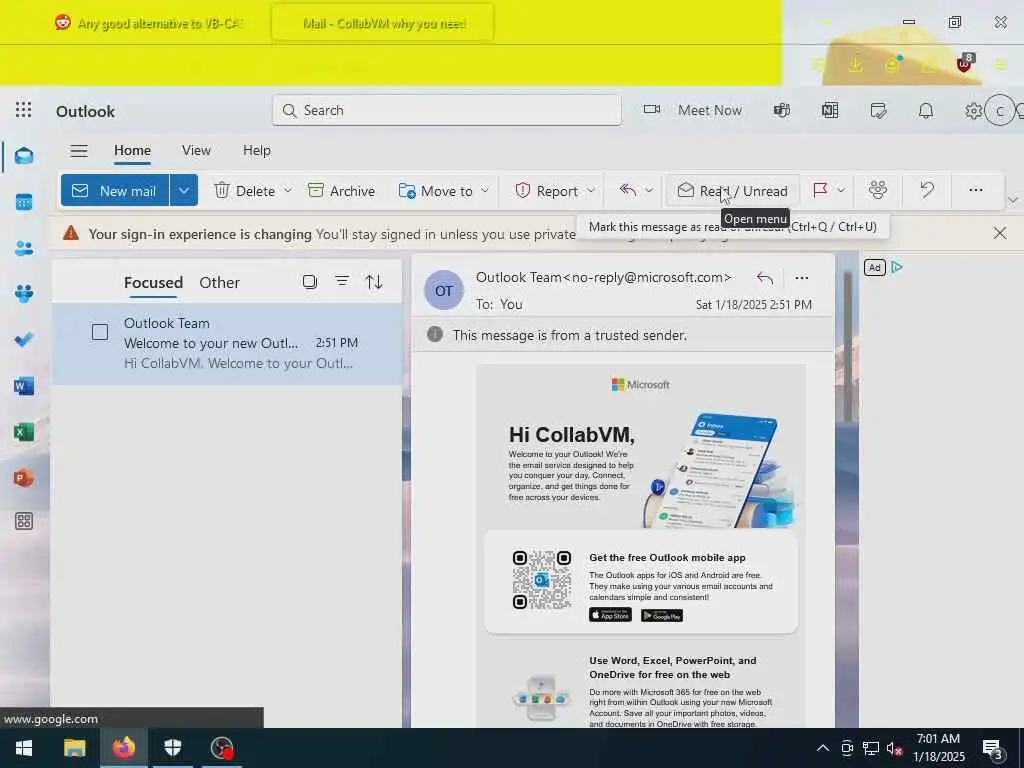Screen dimensions: 1024x768
Task: Open My Day icon in header
Action: coord(878,110)
